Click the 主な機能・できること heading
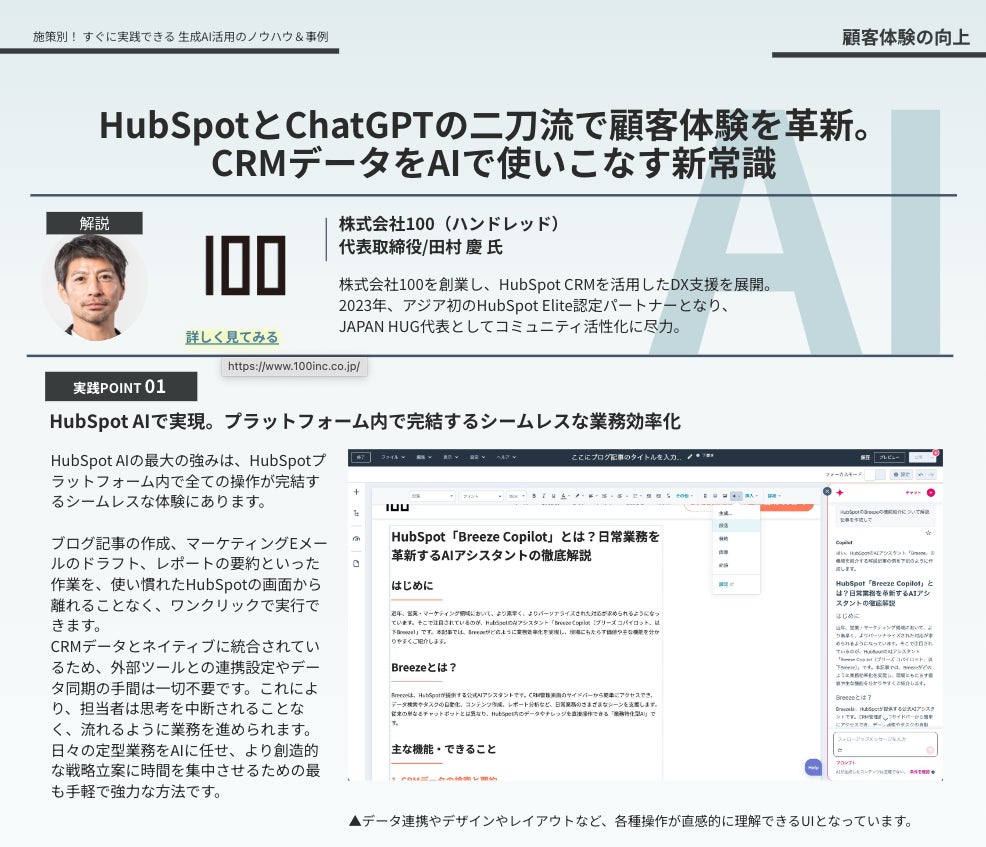 coord(443,749)
